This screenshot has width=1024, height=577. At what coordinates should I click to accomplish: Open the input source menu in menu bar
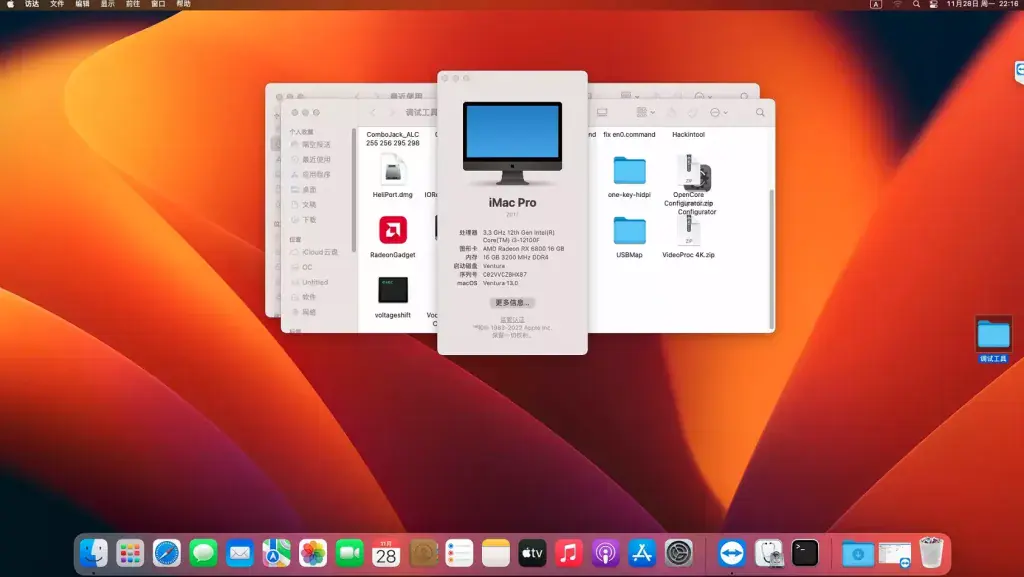pos(876,4)
